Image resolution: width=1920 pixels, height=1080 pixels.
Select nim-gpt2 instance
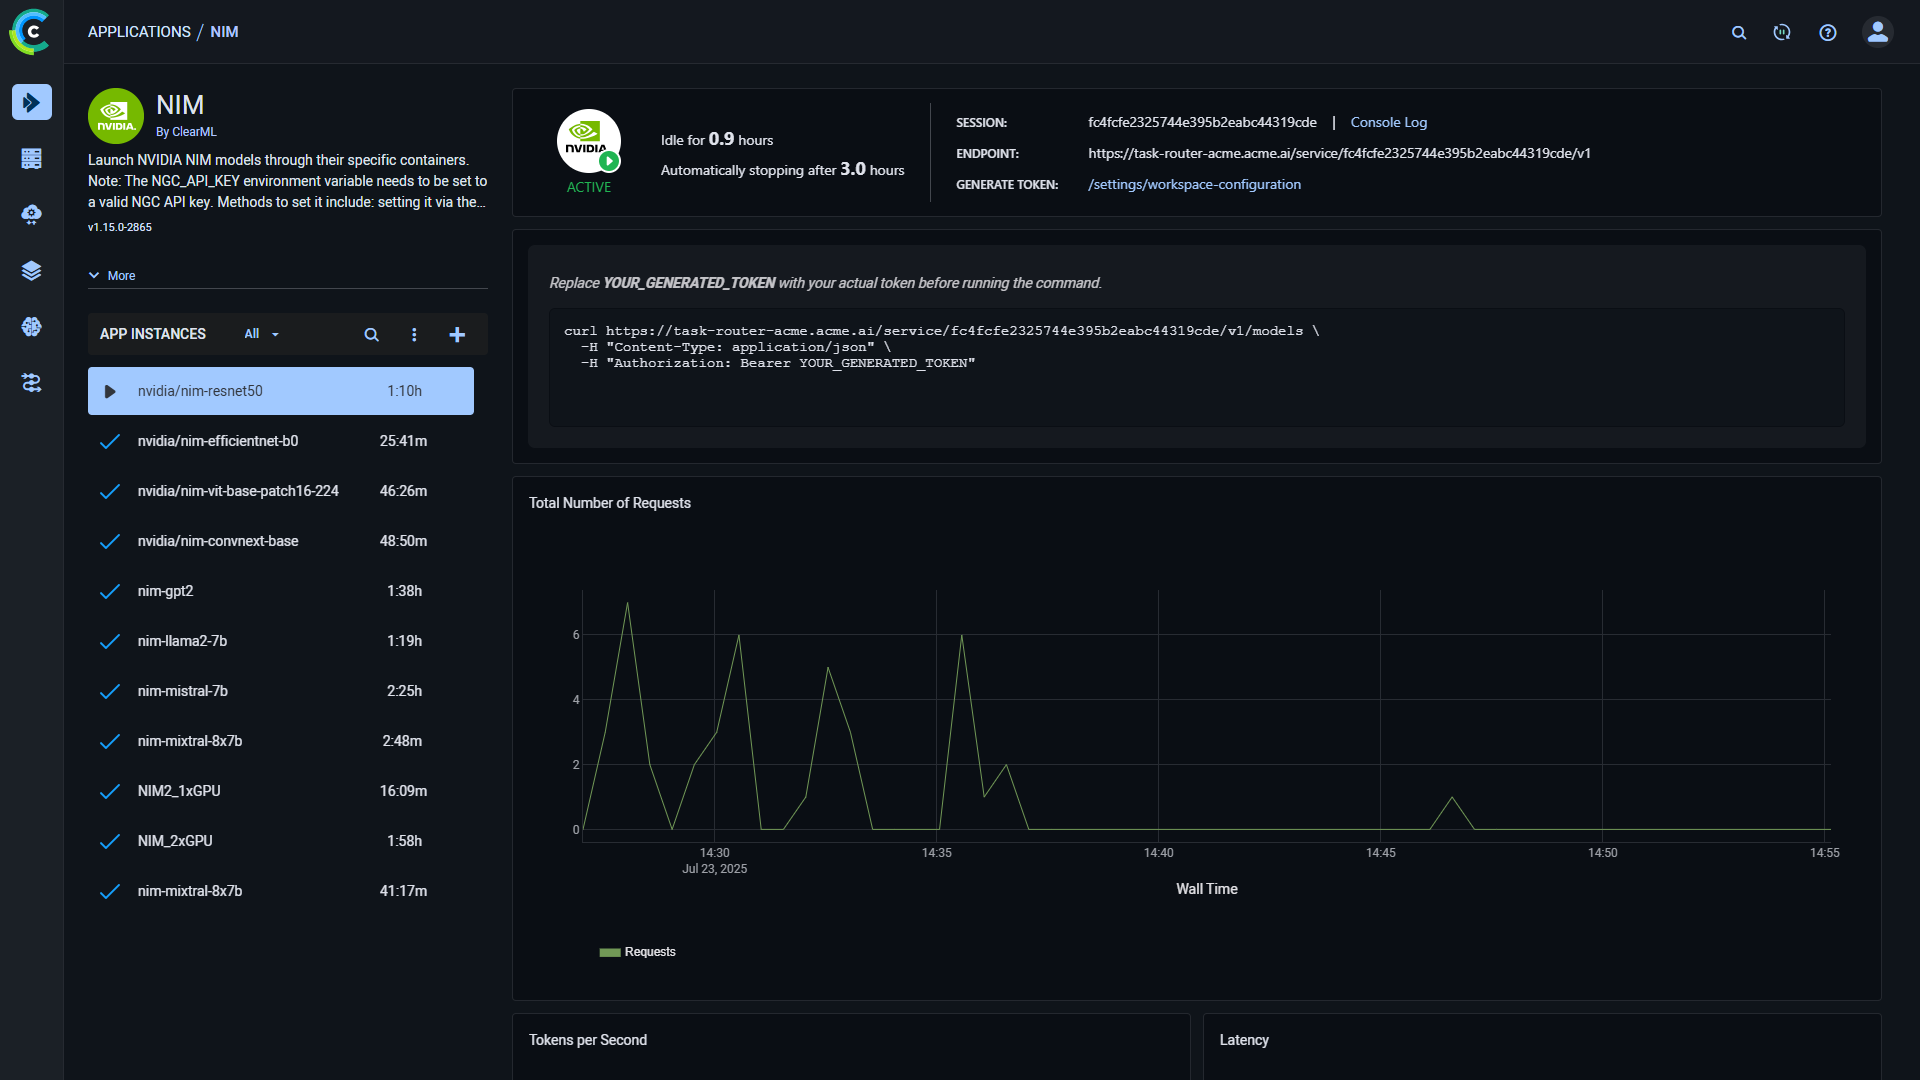click(281, 591)
